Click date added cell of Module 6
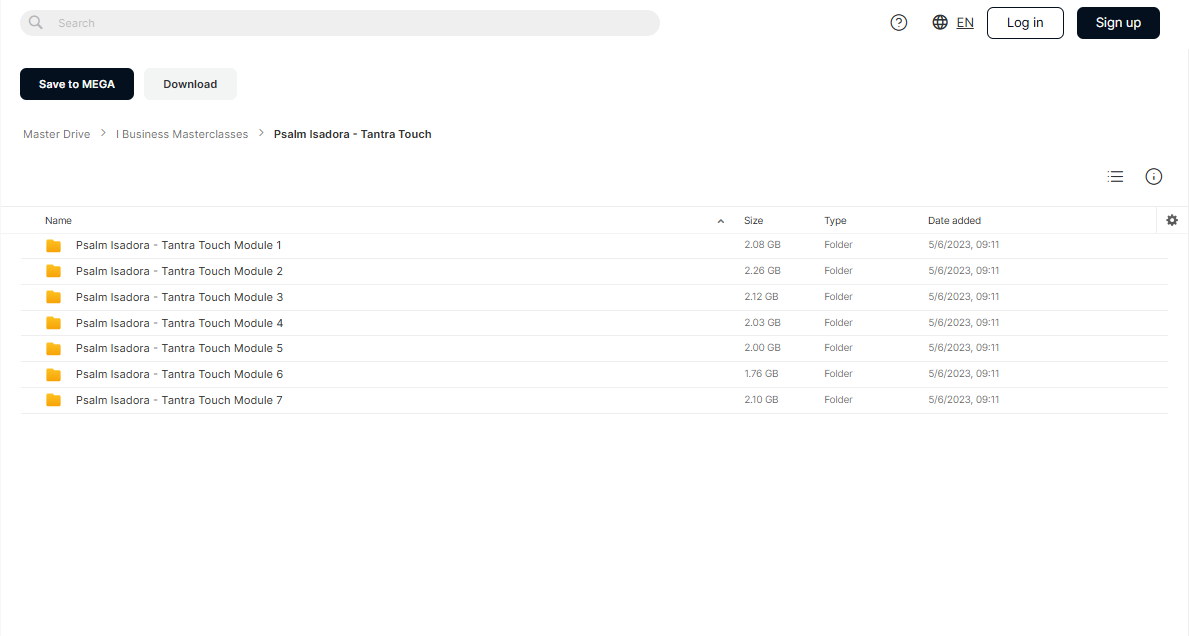1189x636 pixels. pyautogui.click(x=963, y=373)
